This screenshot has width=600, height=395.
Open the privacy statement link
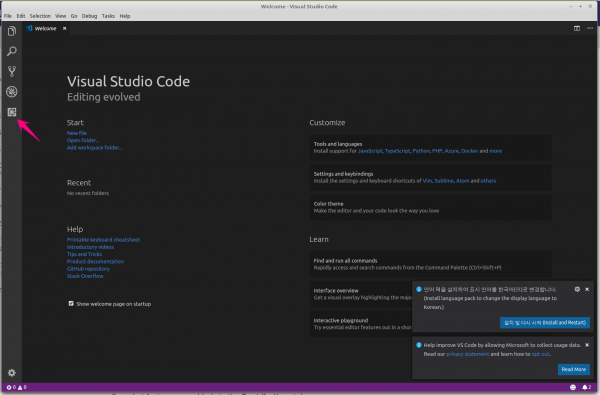point(468,354)
